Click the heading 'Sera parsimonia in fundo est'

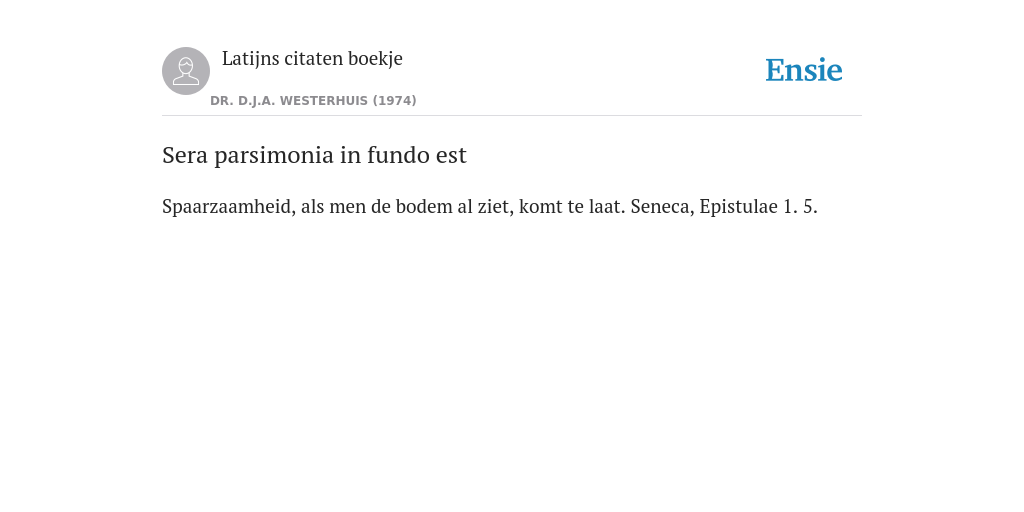click(x=314, y=155)
